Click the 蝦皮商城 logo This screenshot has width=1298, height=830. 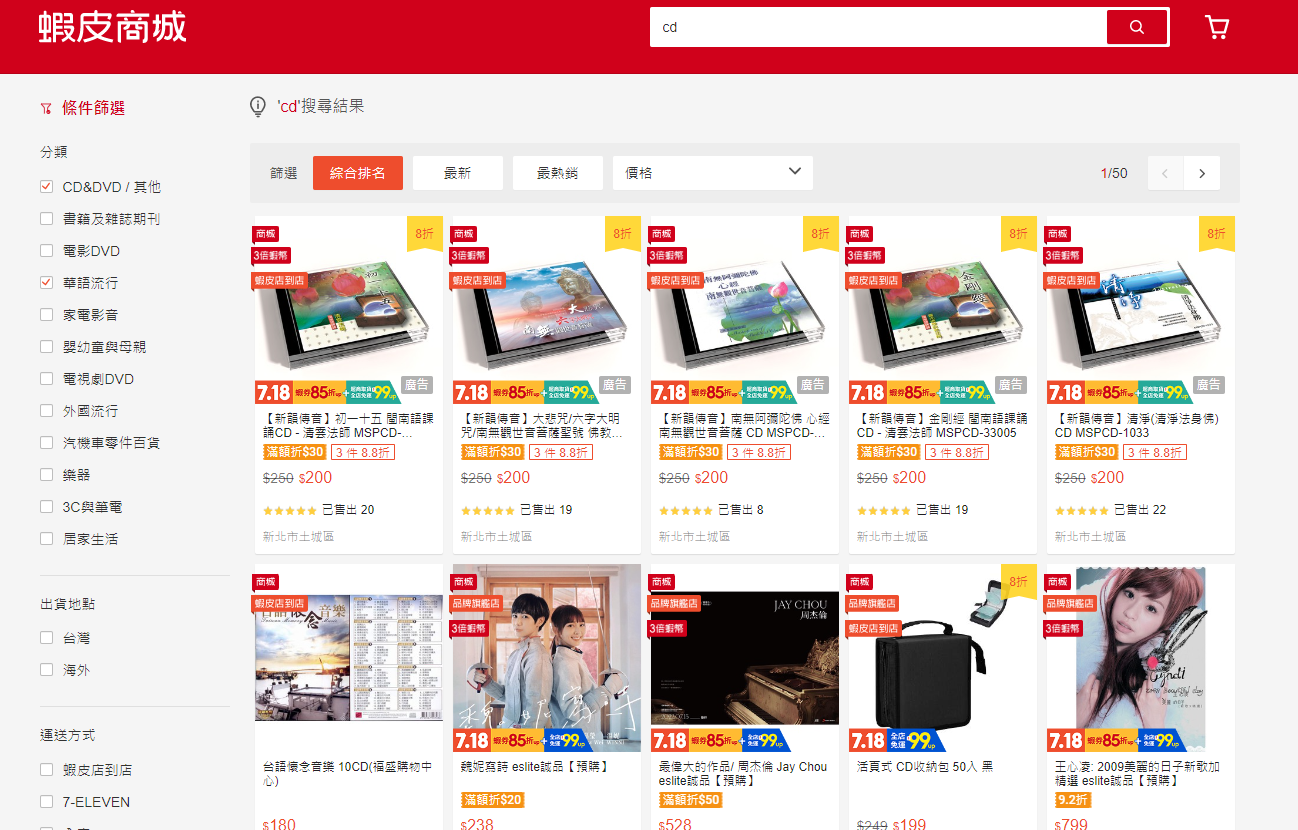113,27
